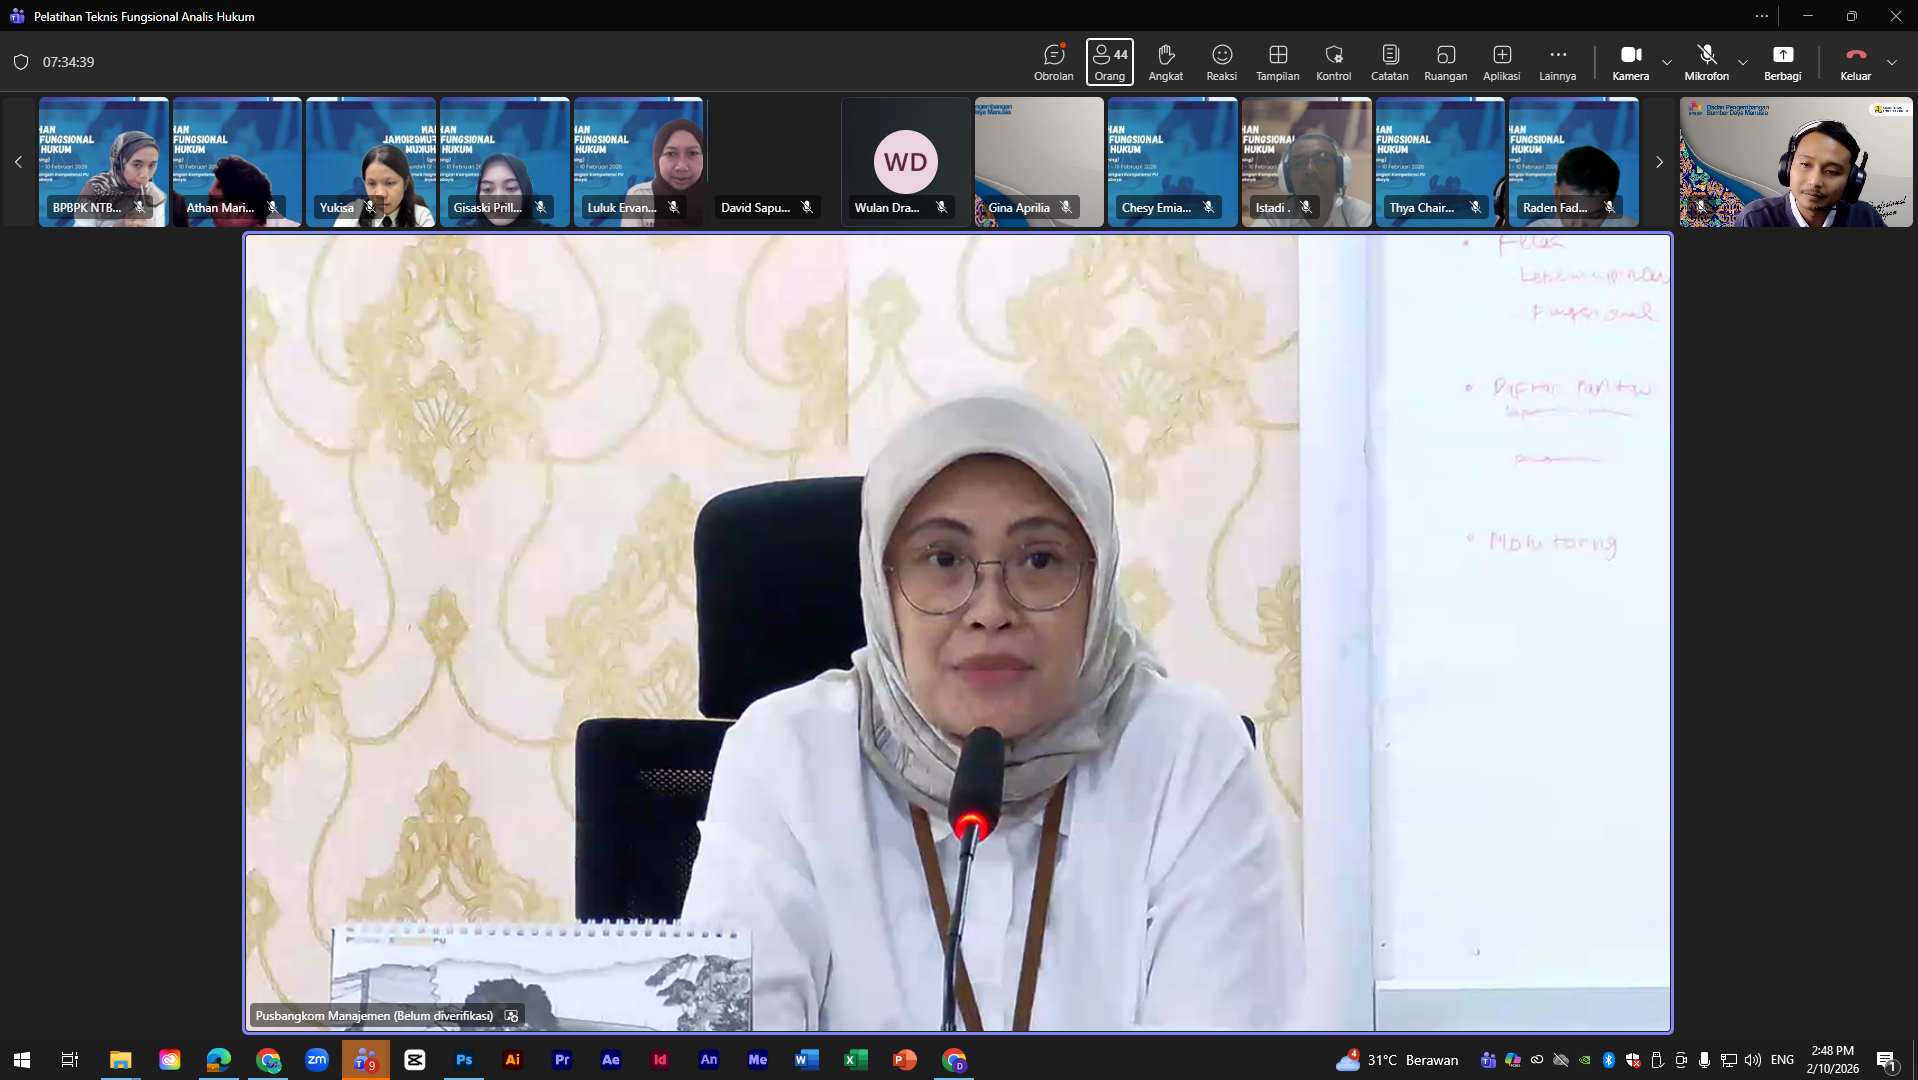Expand the Keluar leave options arrow
The height and width of the screenshot is (1080, 1918).
[1892, 62]
